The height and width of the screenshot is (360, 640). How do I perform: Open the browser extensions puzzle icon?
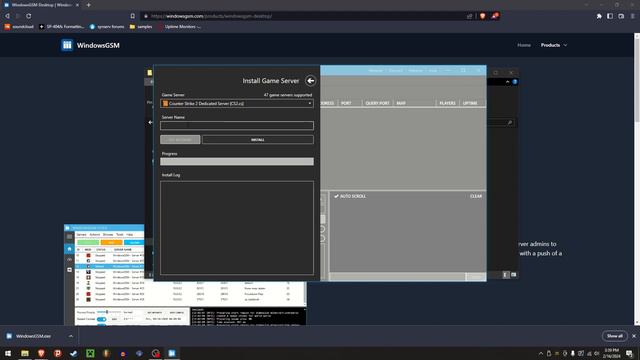(x=599, y=16)
